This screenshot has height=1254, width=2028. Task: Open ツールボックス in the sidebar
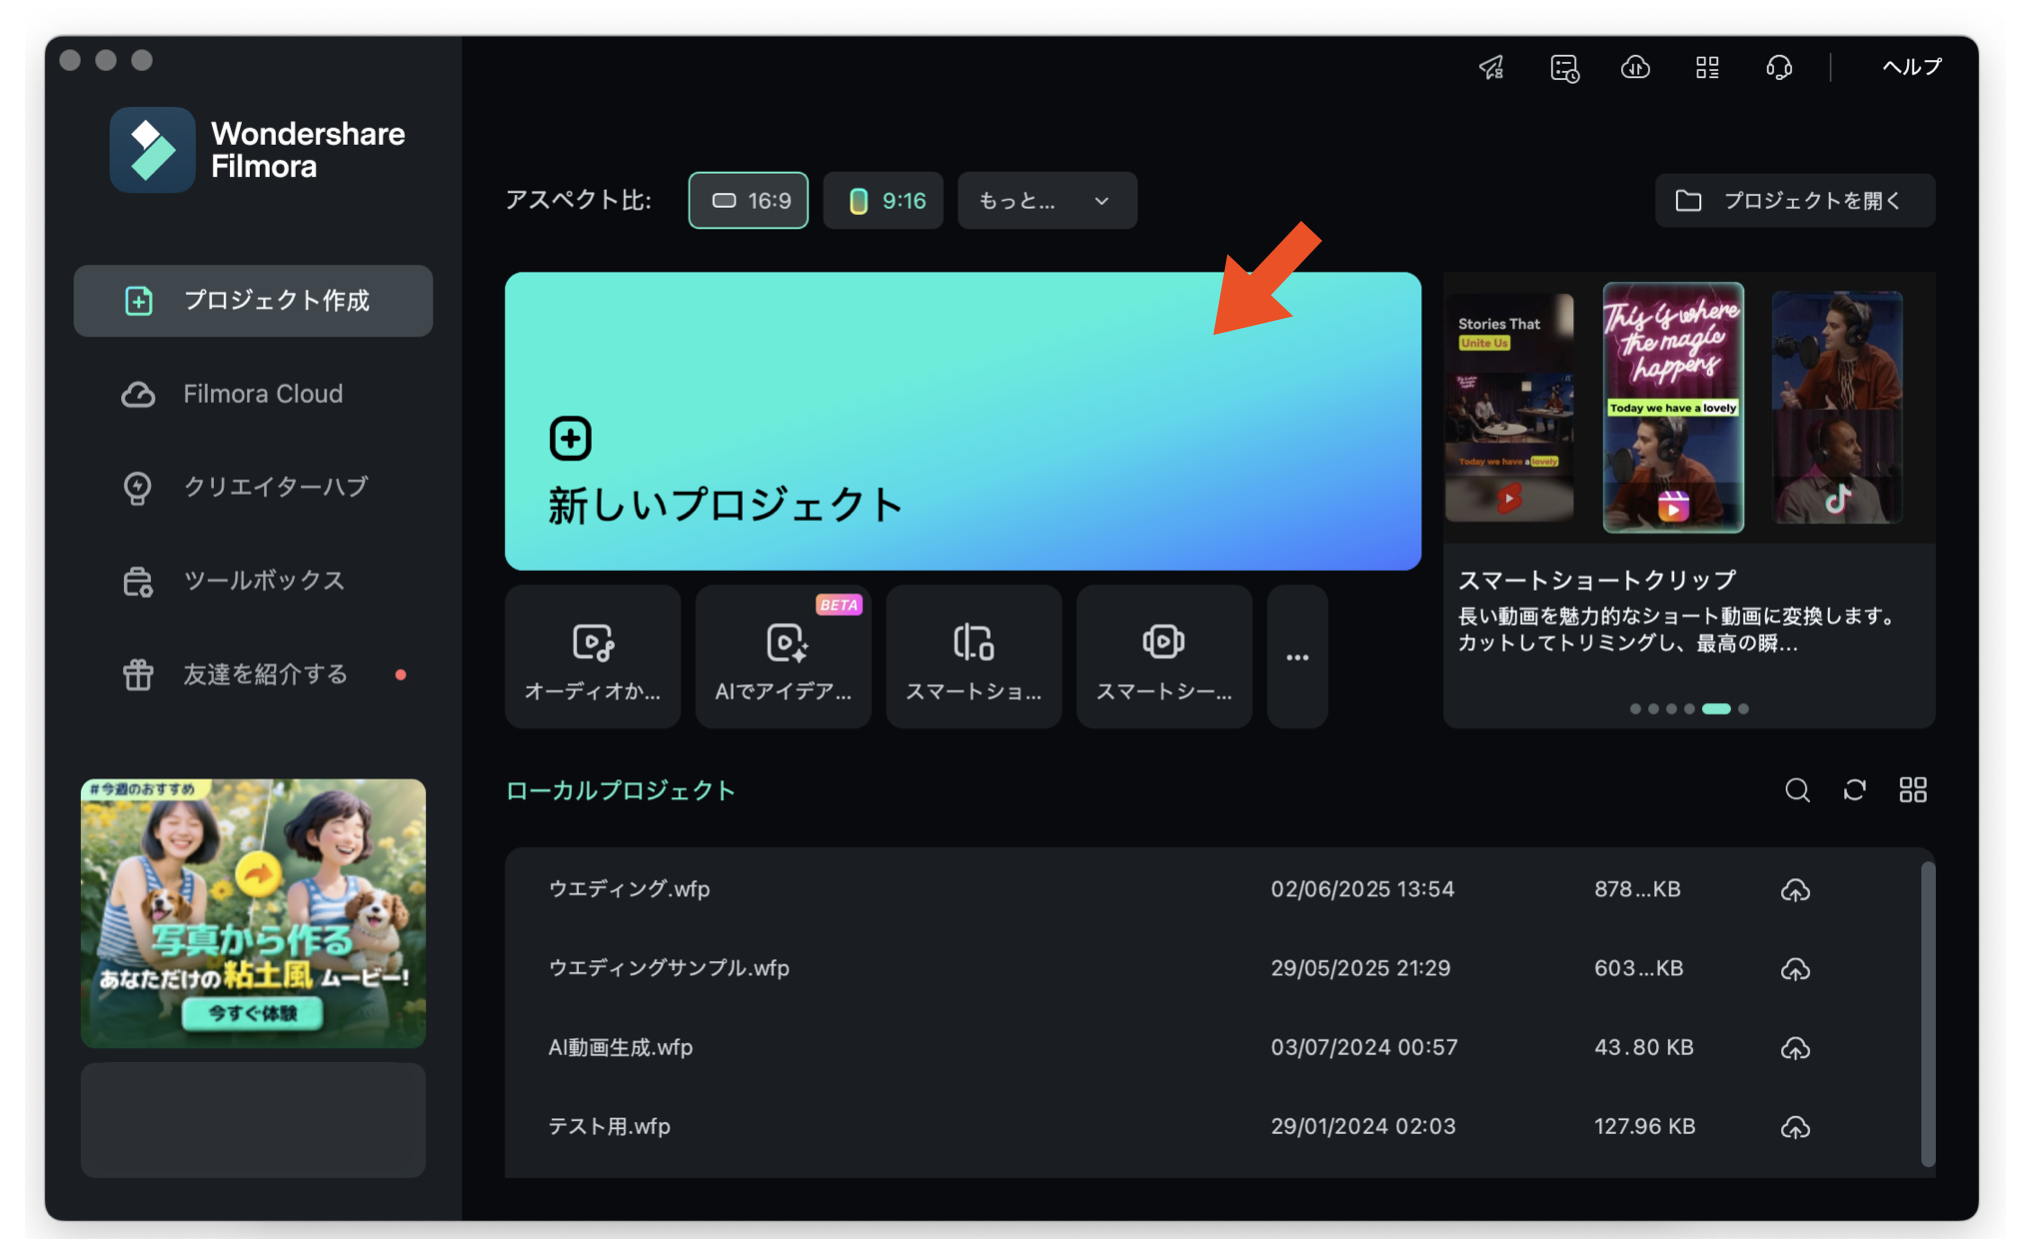coord(253,580)
